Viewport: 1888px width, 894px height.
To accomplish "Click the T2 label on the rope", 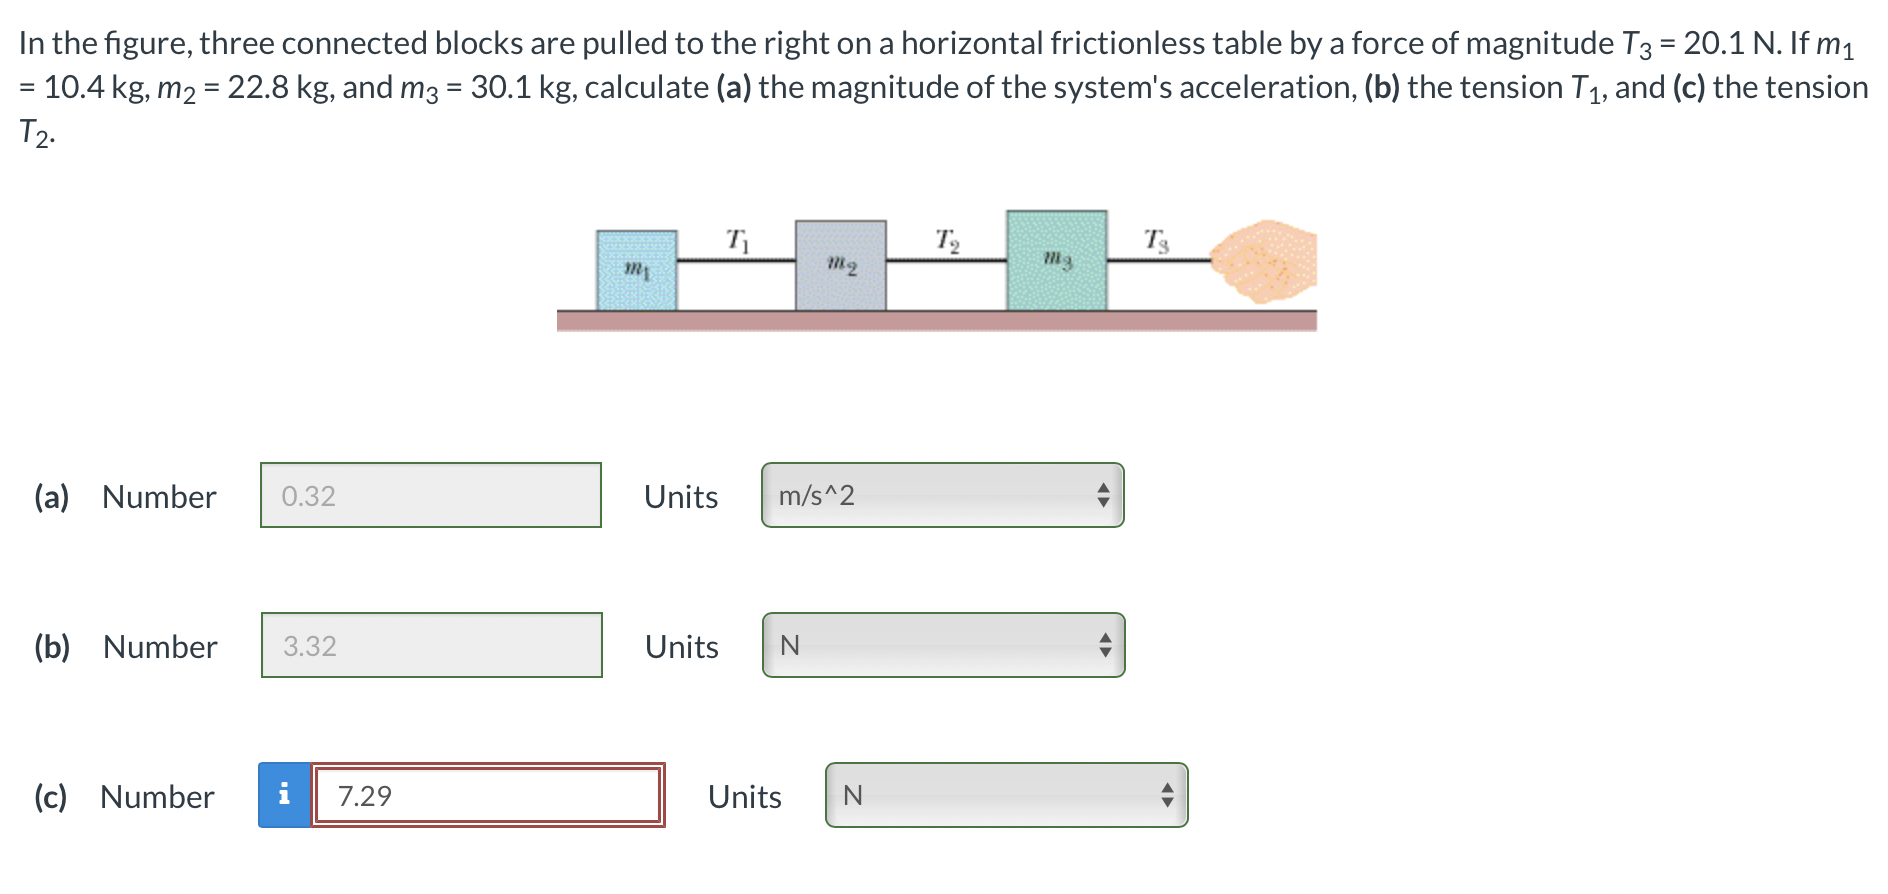I will (948, 240).
